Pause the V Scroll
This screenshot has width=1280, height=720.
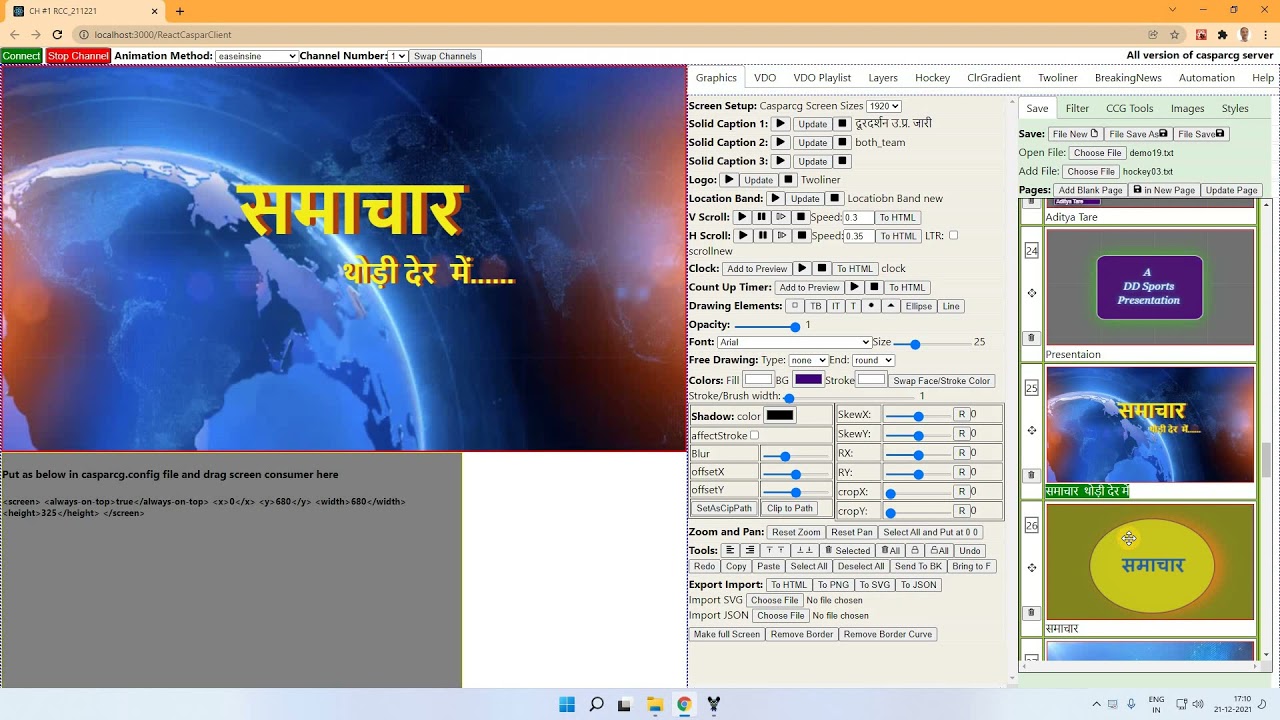coord(761,217)
